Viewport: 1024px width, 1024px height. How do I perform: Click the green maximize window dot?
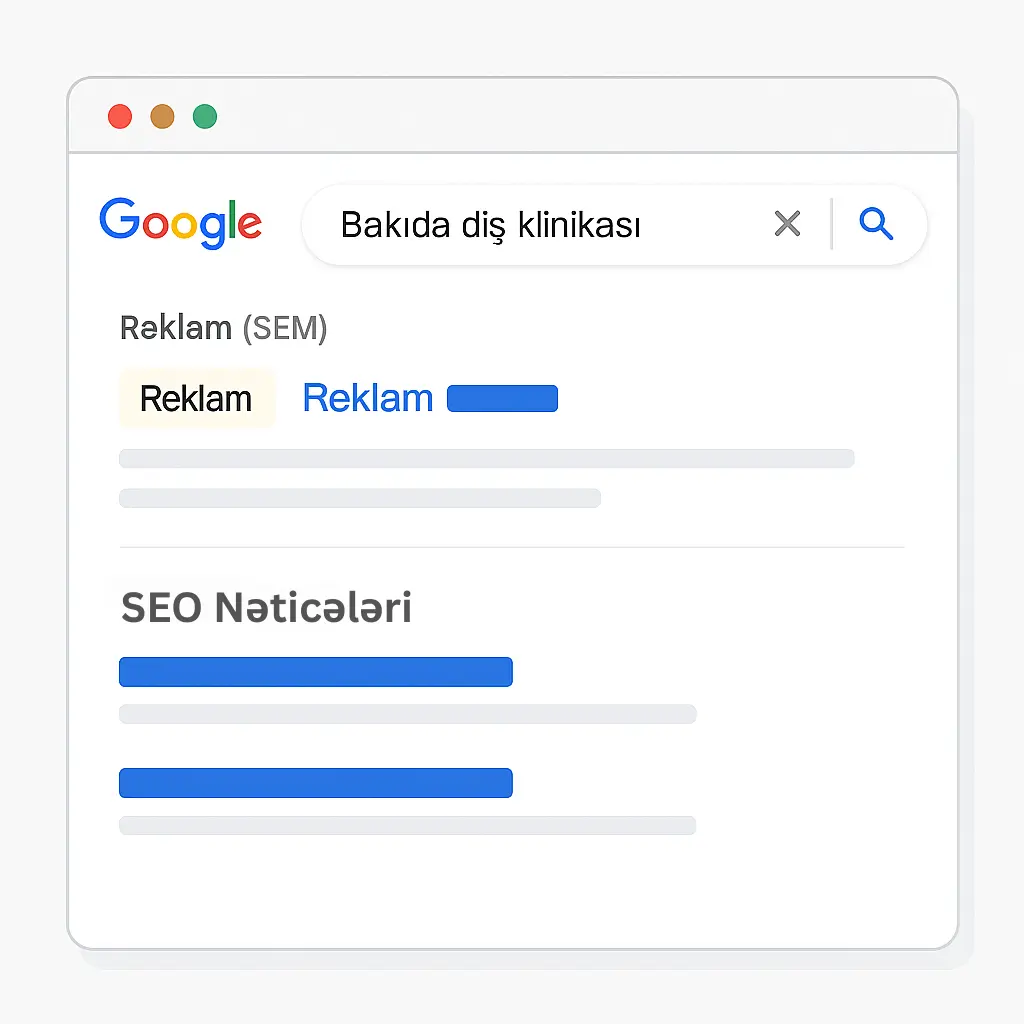pyautogui.click(x=205, y=117)
